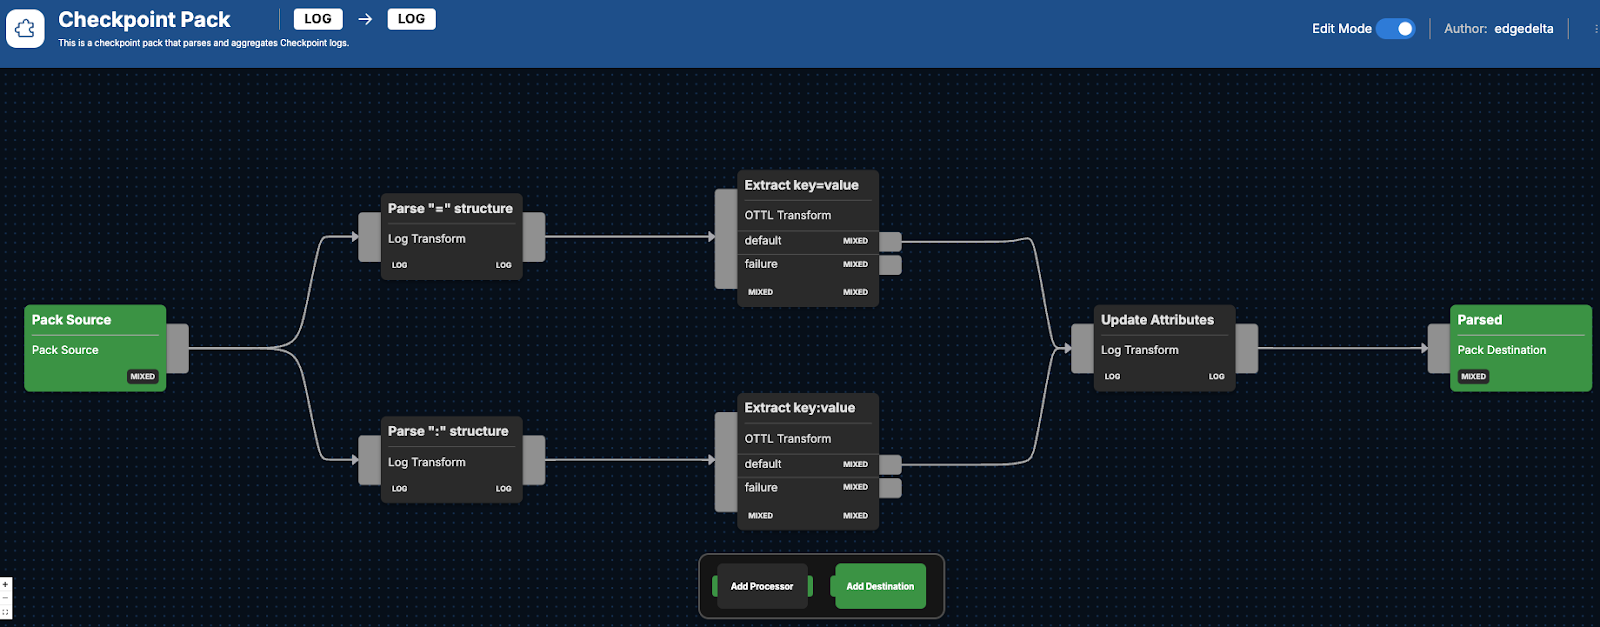Zoom out with the canvas minus icon
Viewport: 1600px width, 627px height.
[6, 598]
